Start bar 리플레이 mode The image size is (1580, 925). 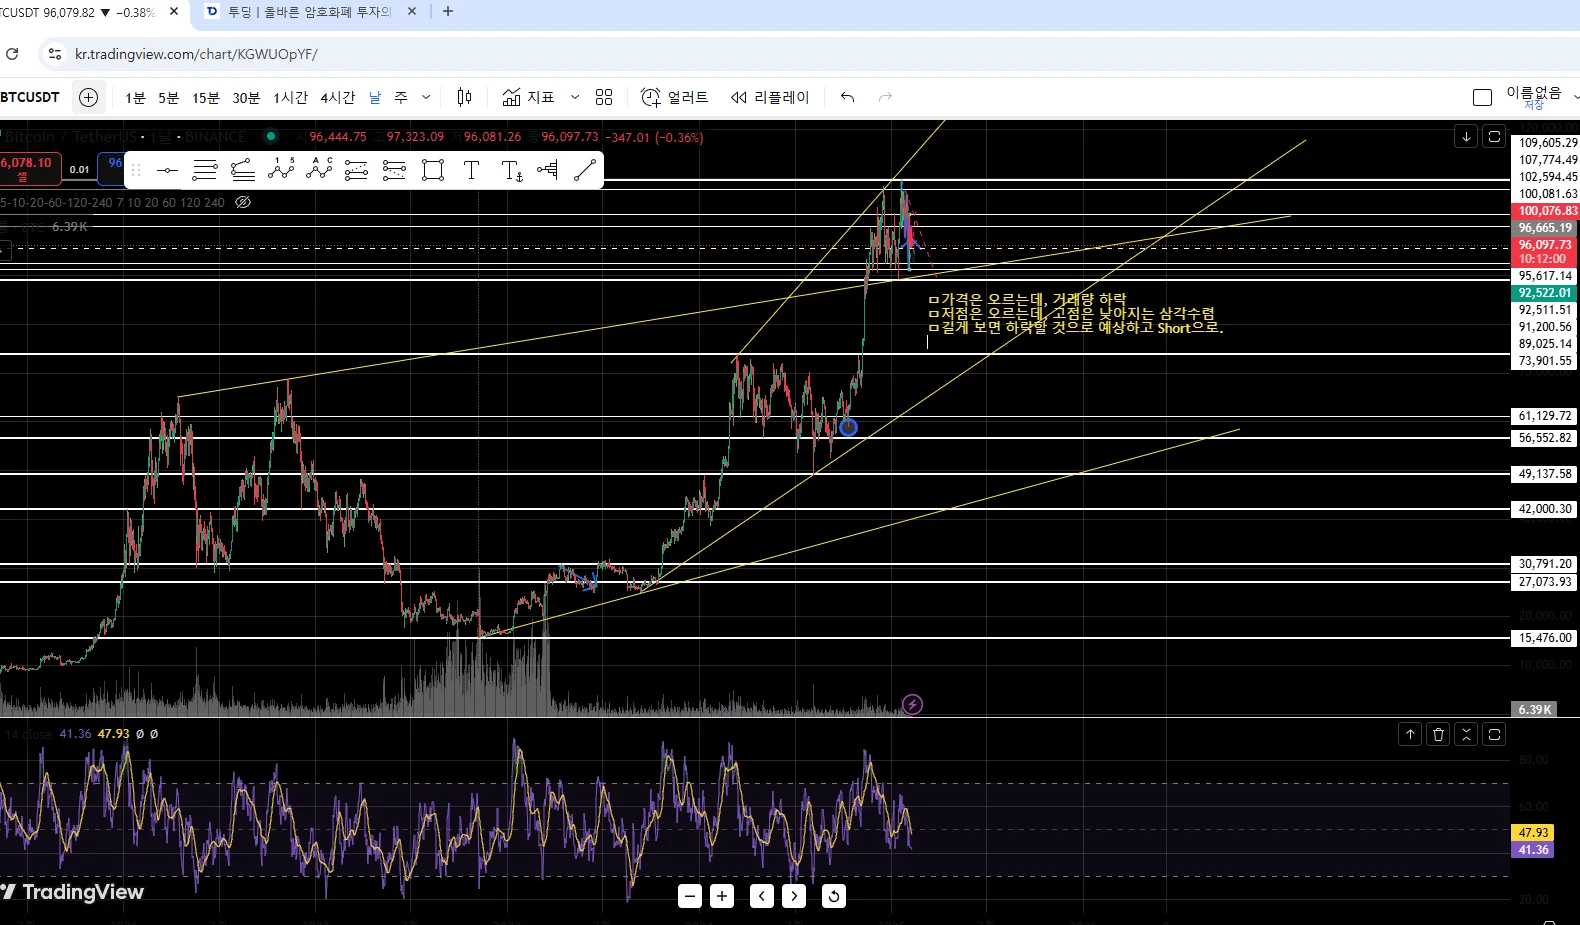pyautogui.click(x=769, y=97)
